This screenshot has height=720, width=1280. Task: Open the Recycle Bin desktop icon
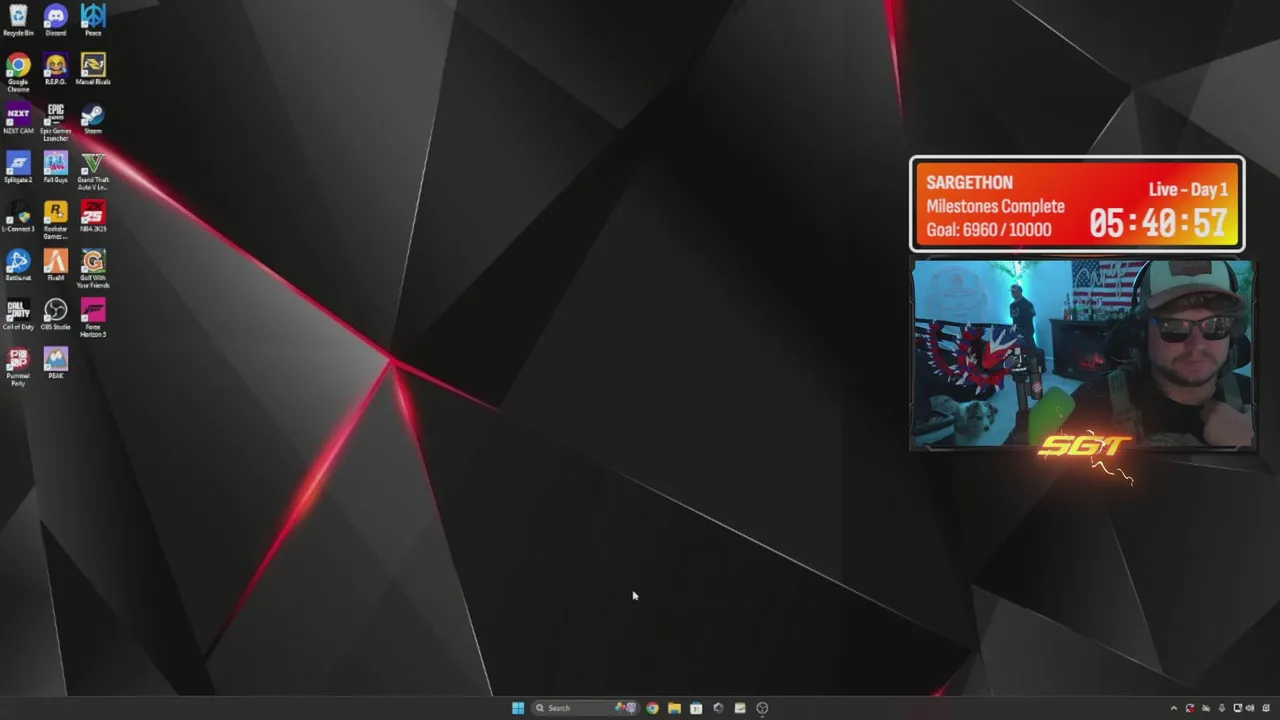[18, 20]
